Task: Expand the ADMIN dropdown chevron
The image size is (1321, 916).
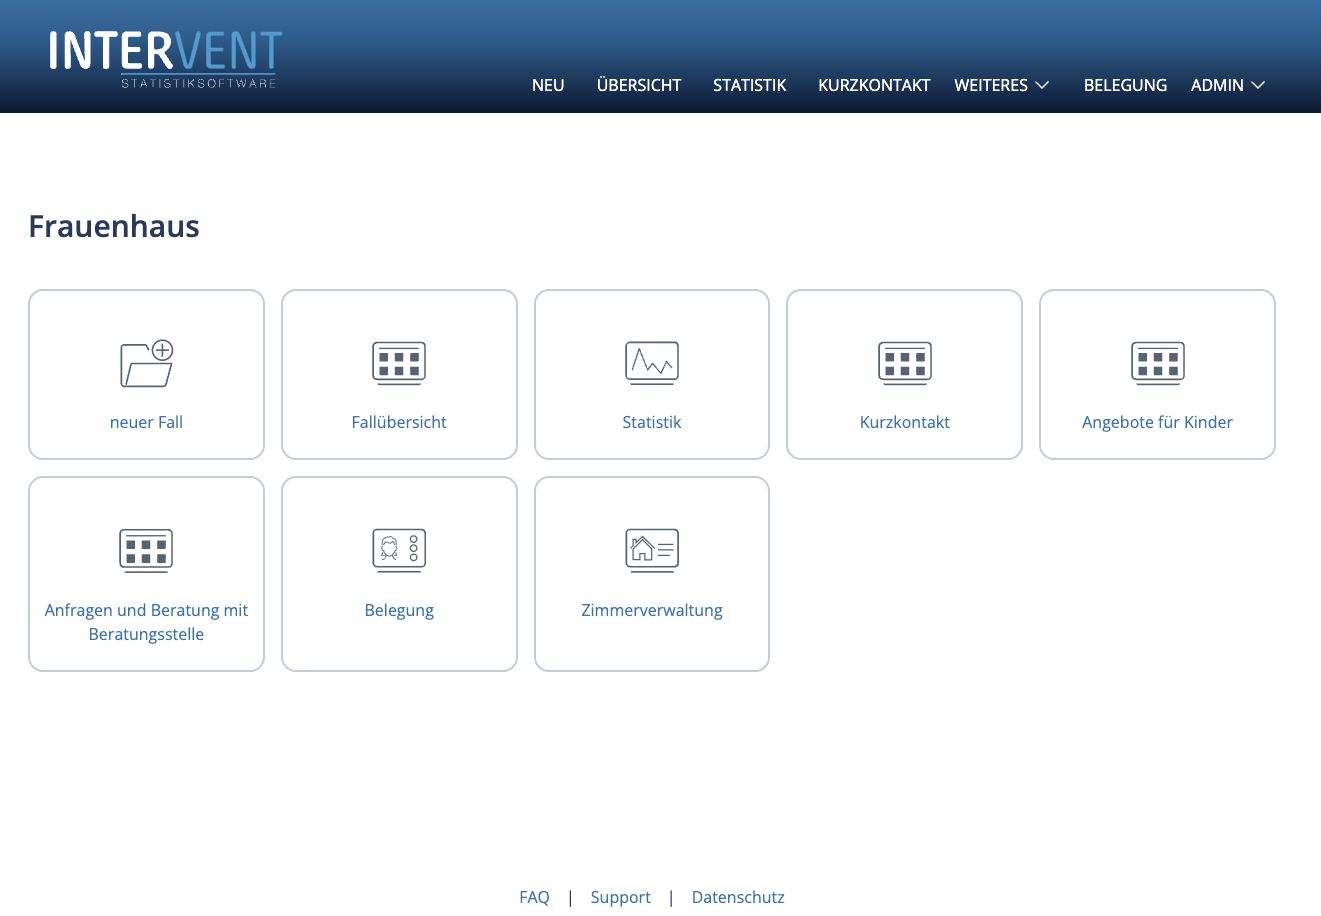Action: [1258, 85]
